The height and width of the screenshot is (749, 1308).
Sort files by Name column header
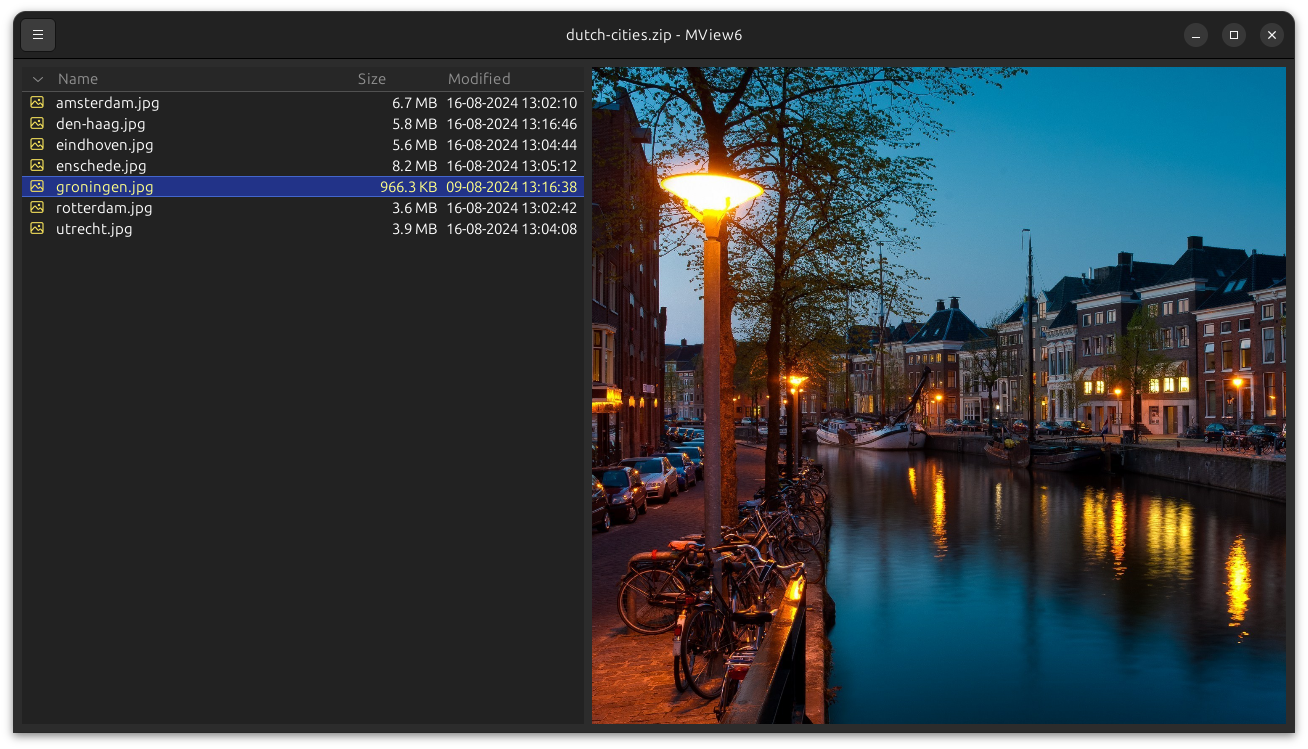tap(78, 79)
